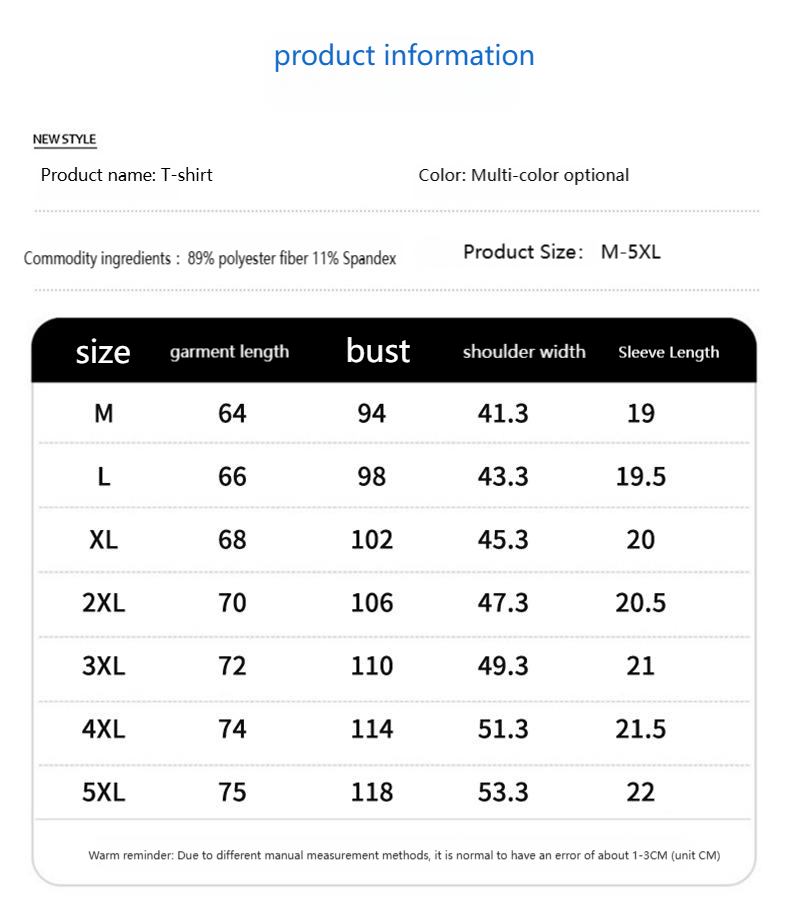Click the XL size row label
Screen dimensions: 790x907
(x=104, y=540)
